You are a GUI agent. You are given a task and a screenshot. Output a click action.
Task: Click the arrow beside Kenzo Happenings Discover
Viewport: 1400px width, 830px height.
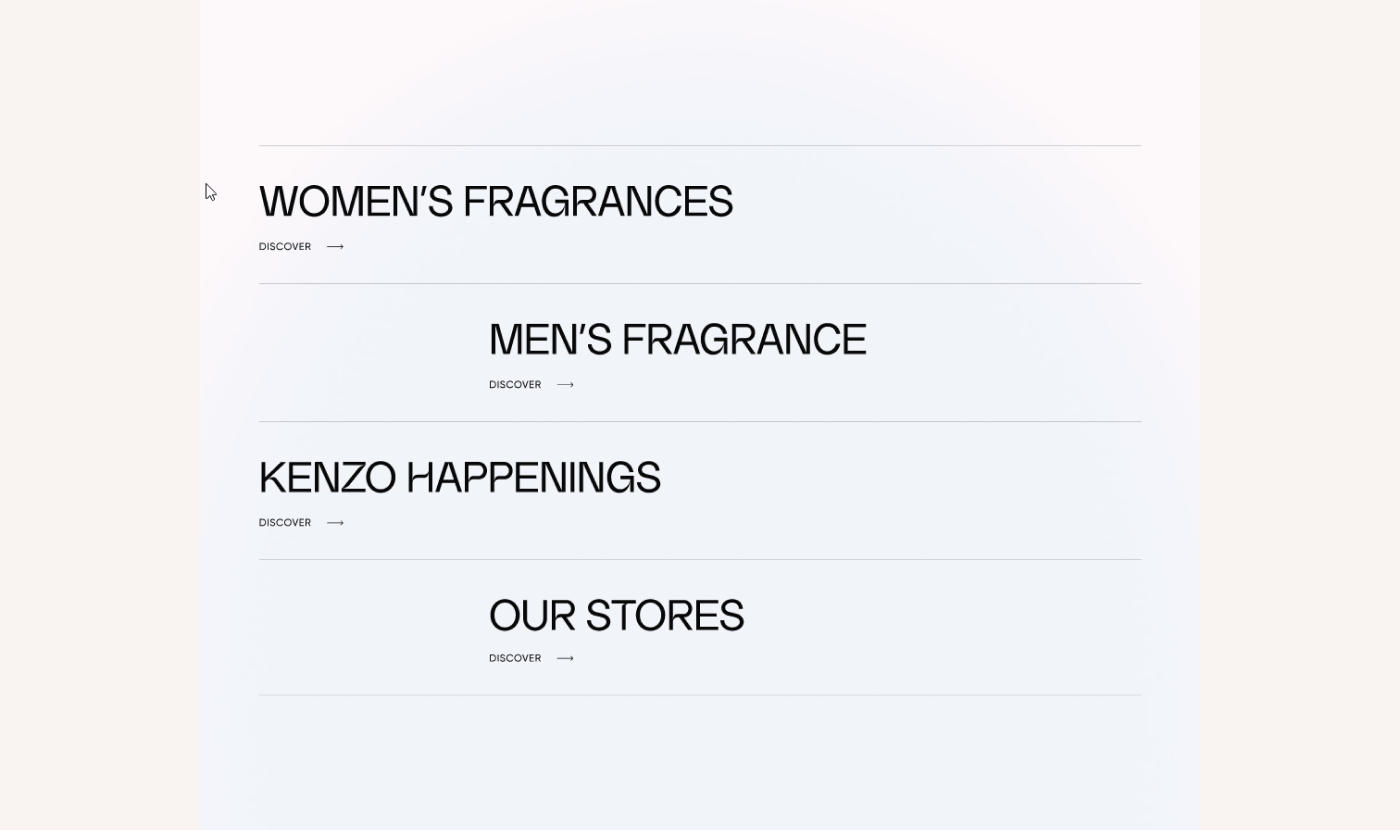click(335, 523)
